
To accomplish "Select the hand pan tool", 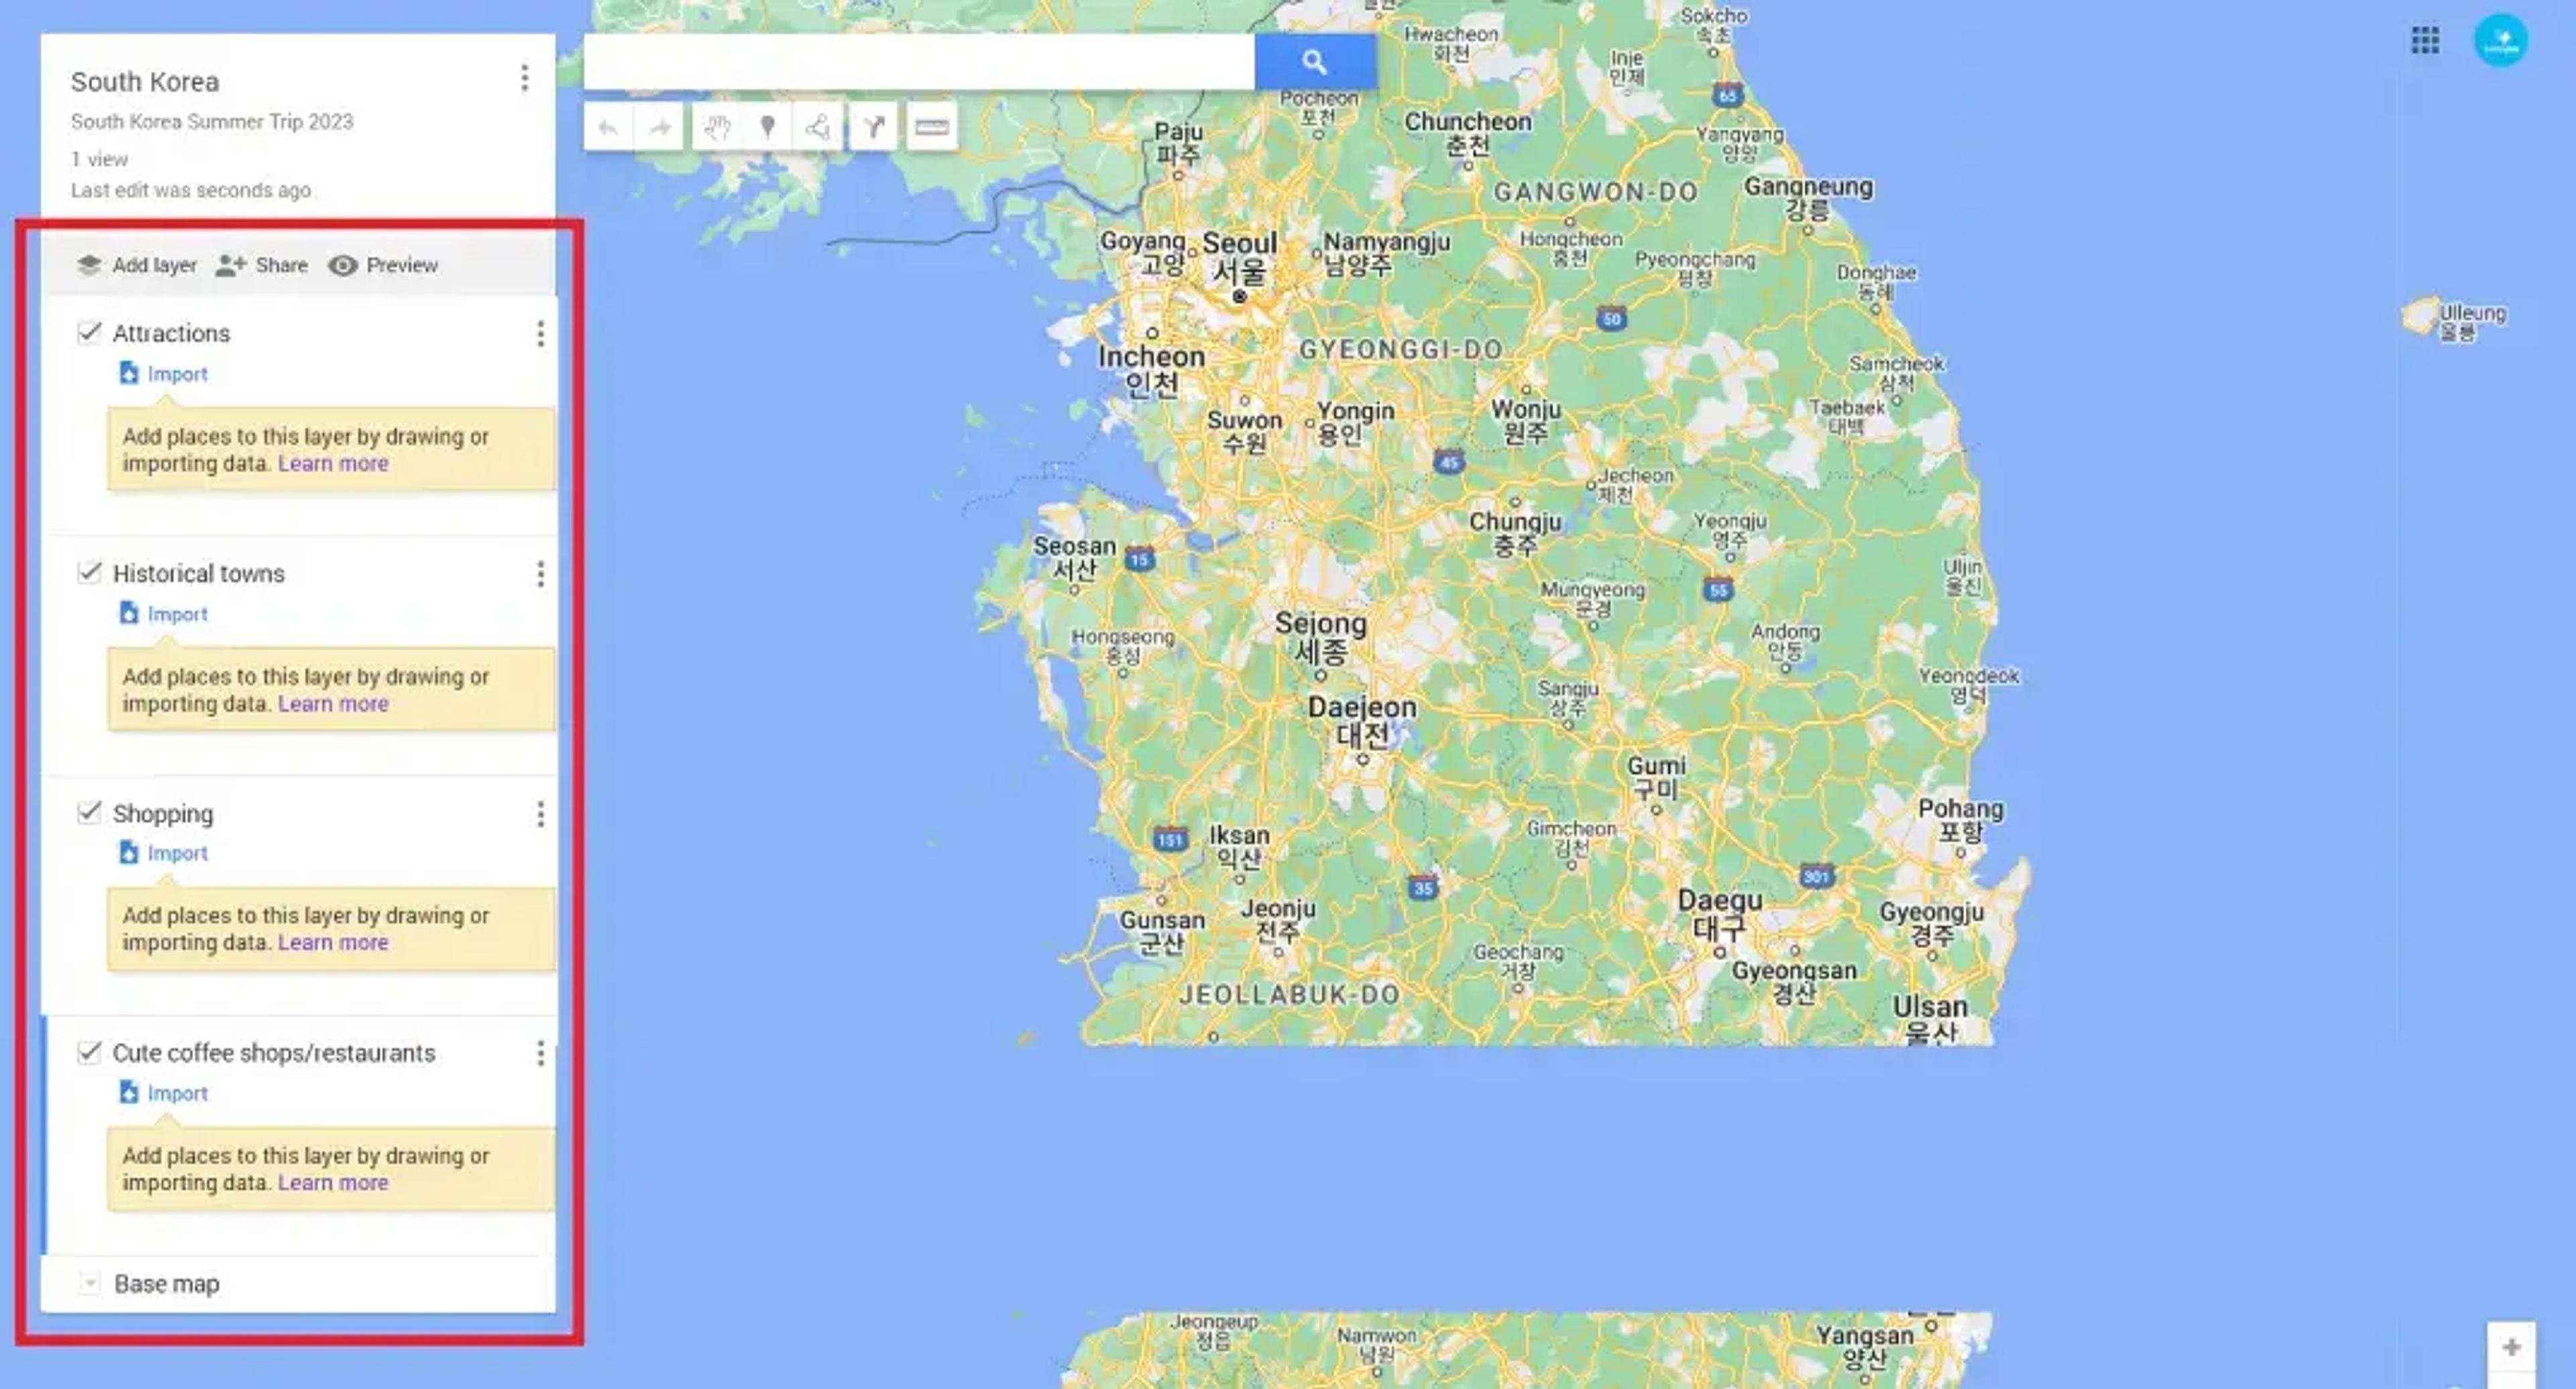I will tap(717, 127).
